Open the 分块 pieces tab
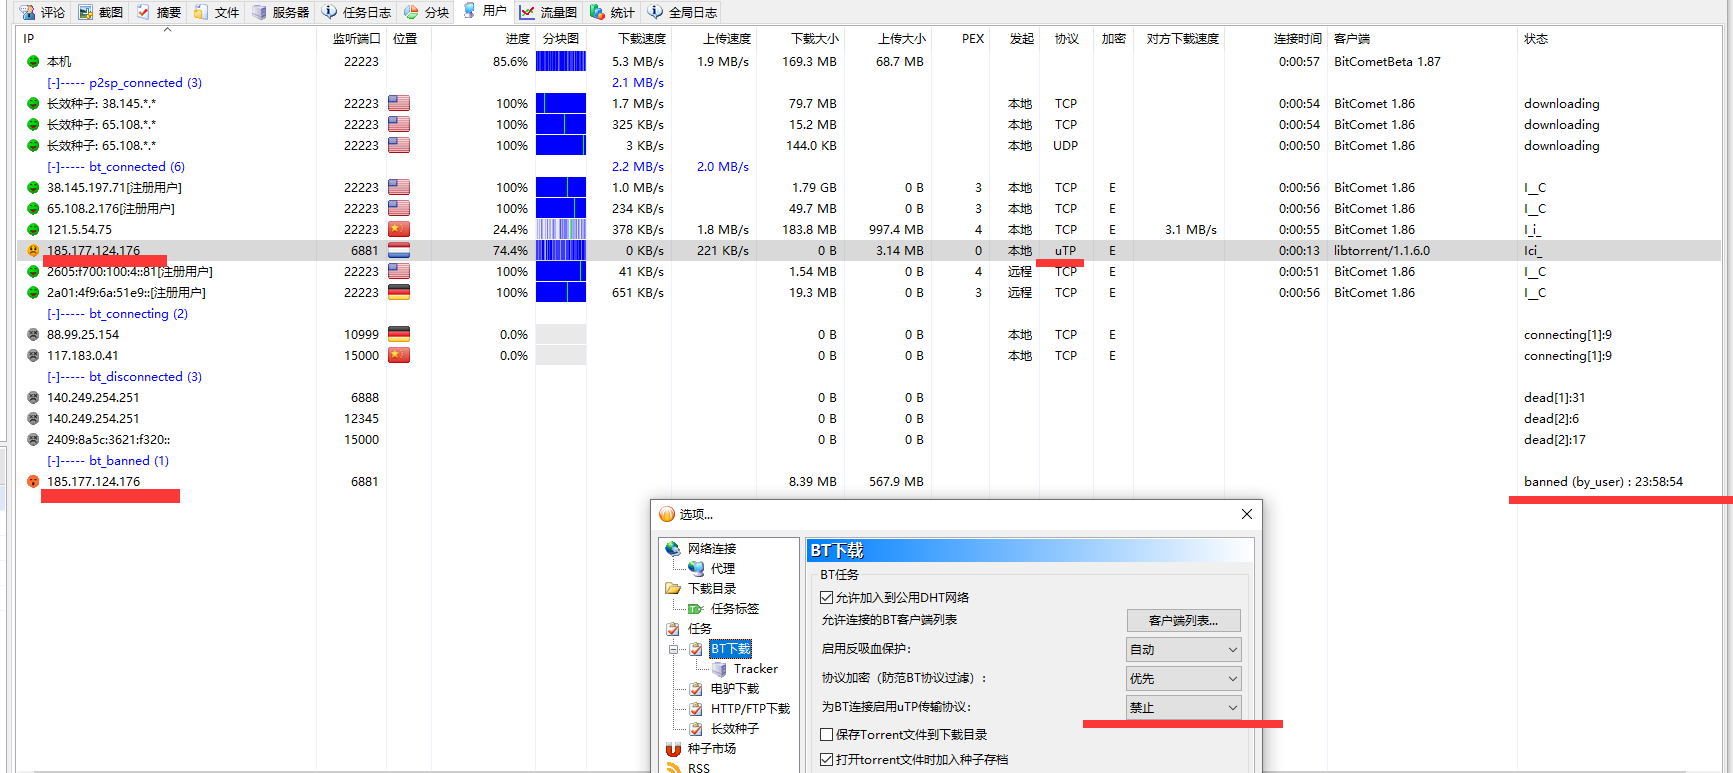 pyautogui.click(x=427, y=12)
